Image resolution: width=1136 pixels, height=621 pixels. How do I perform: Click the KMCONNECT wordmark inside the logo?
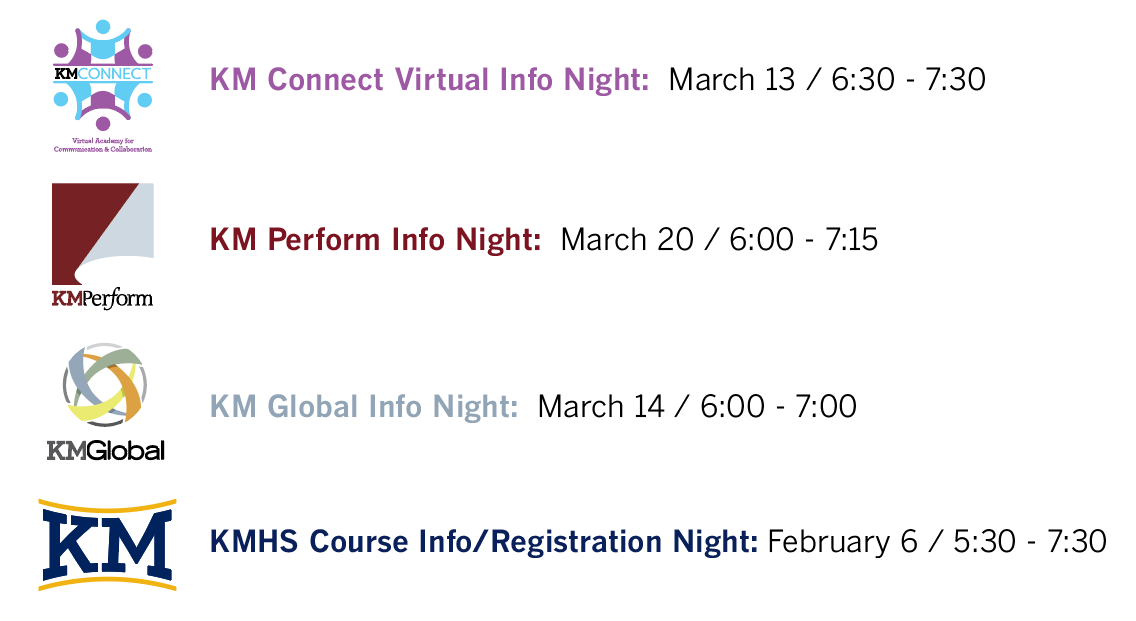(x=103, y=73)
